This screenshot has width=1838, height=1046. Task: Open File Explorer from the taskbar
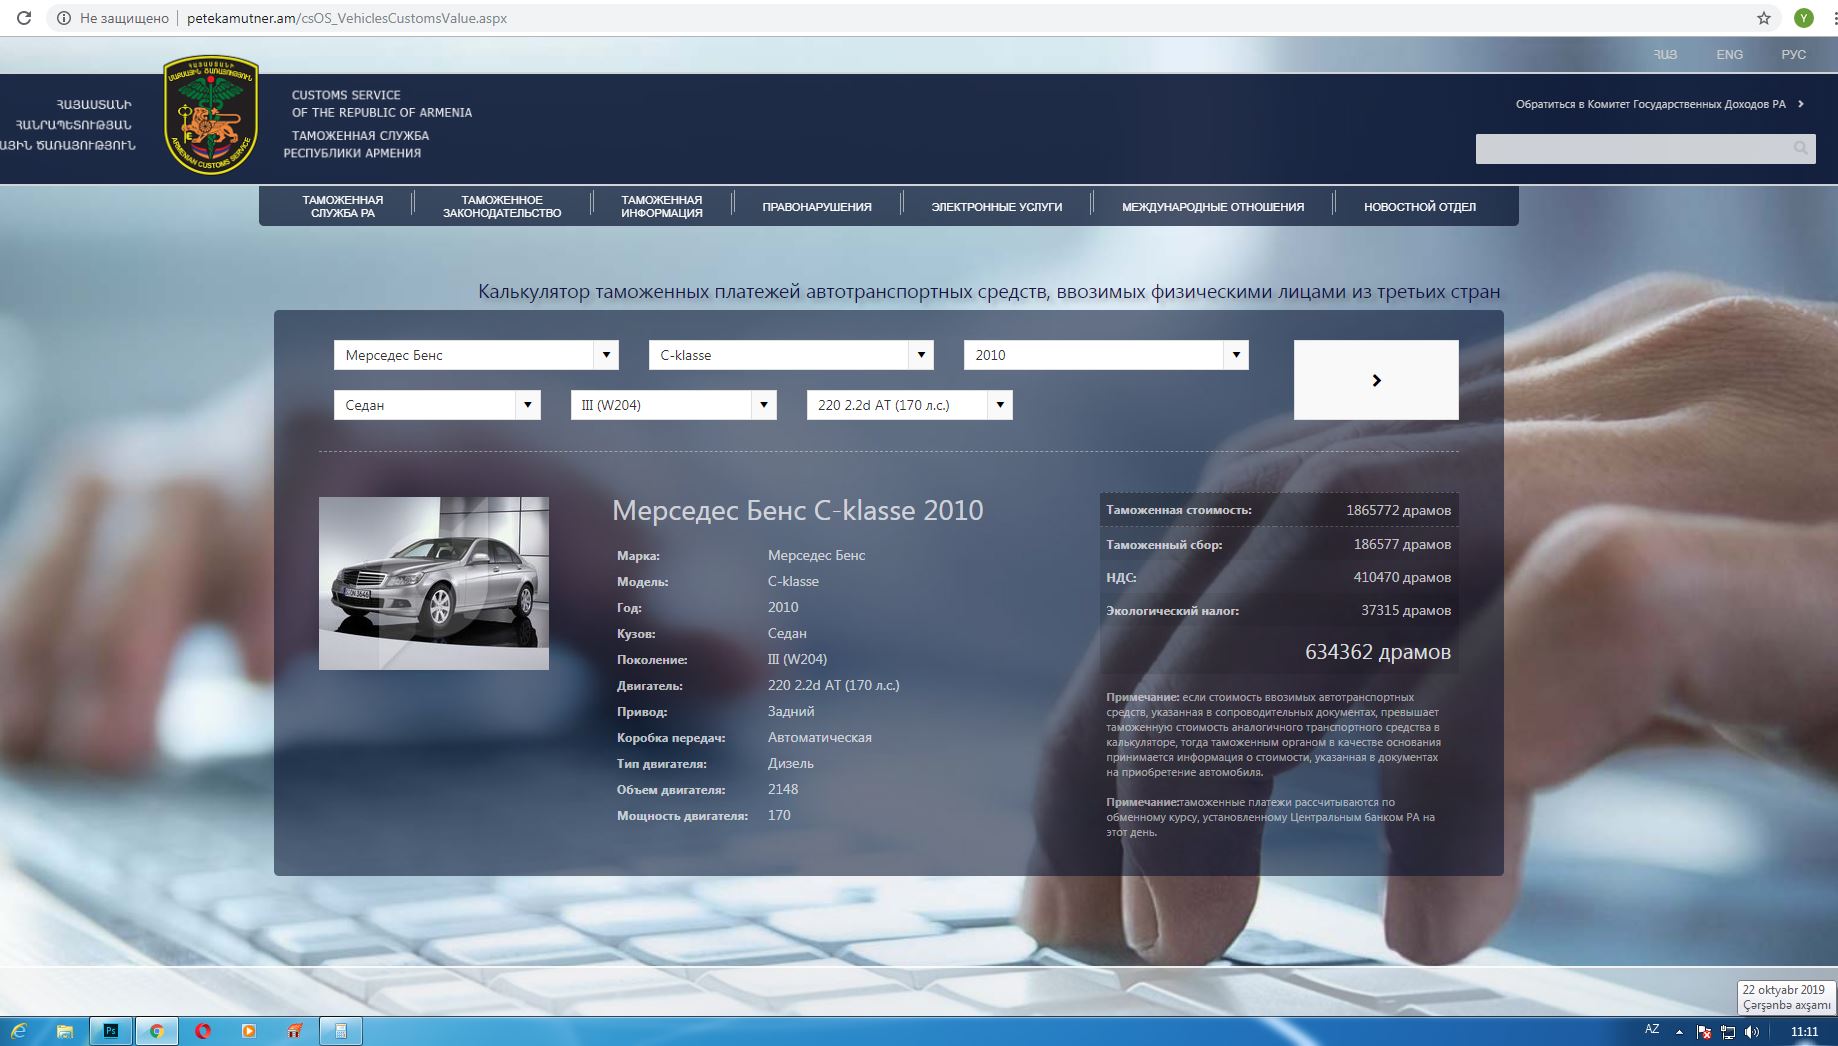tap(65, 1031)
